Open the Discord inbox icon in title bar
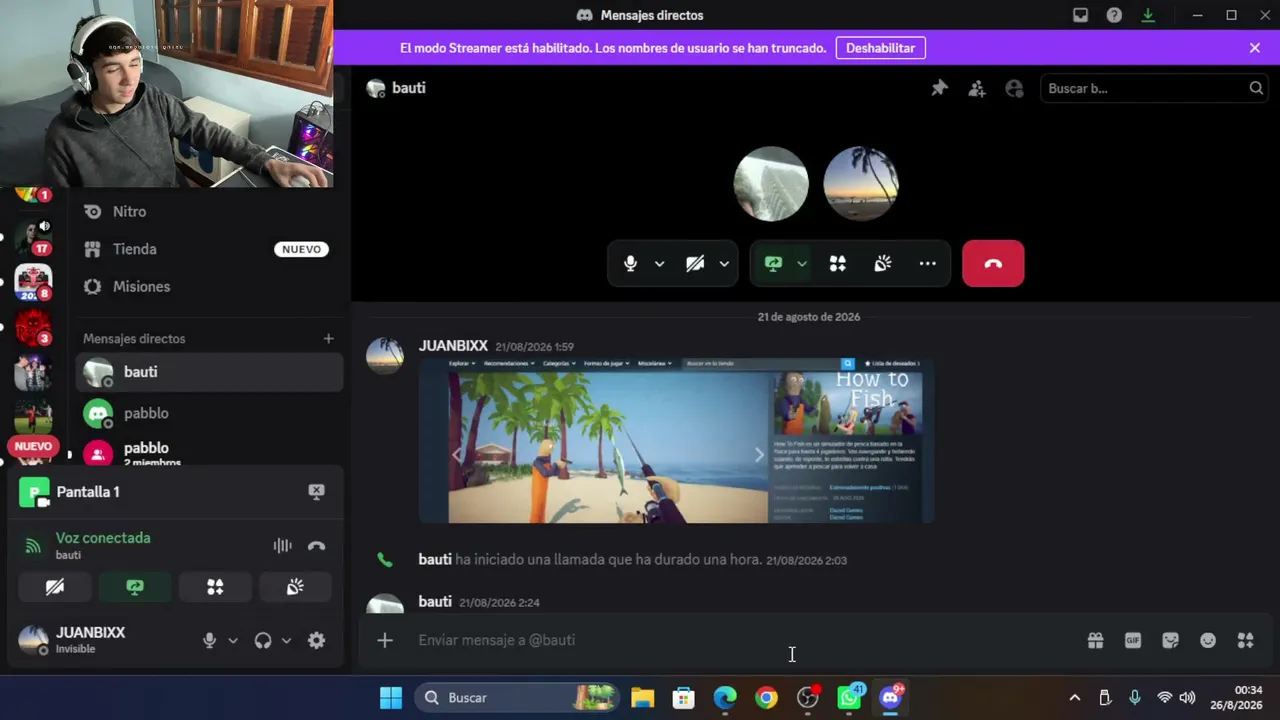The image size is (1280, 720). tap(1080, 15)
